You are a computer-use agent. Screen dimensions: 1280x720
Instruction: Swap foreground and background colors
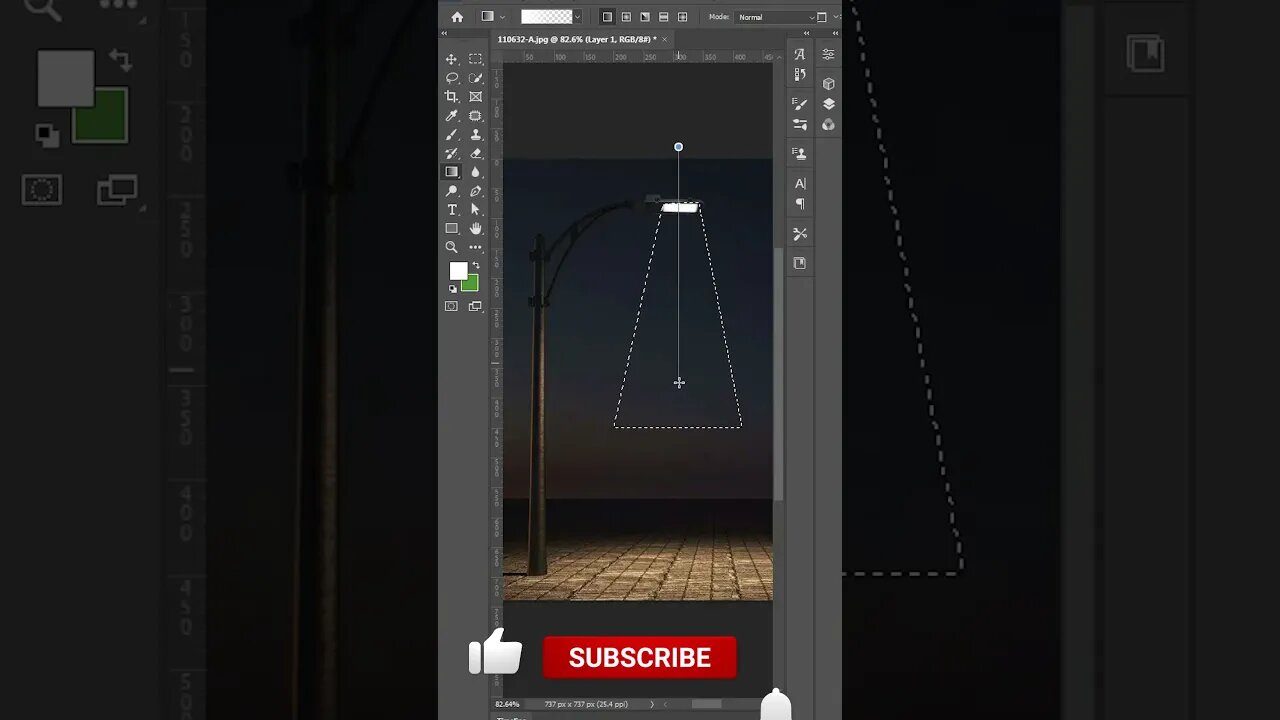[x=476, y=265]
